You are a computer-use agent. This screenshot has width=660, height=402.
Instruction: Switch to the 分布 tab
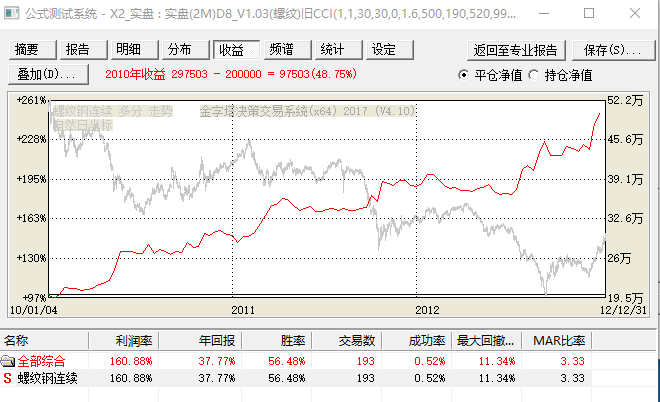pyautogui.click(x=185, y=50)
